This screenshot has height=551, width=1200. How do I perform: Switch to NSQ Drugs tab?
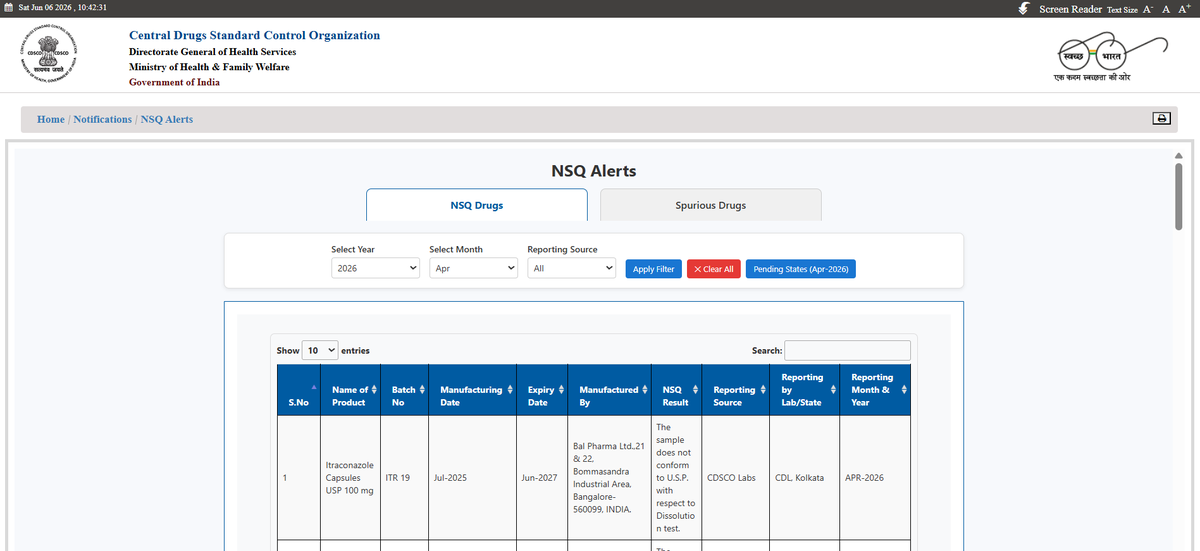tap(477, 205)
